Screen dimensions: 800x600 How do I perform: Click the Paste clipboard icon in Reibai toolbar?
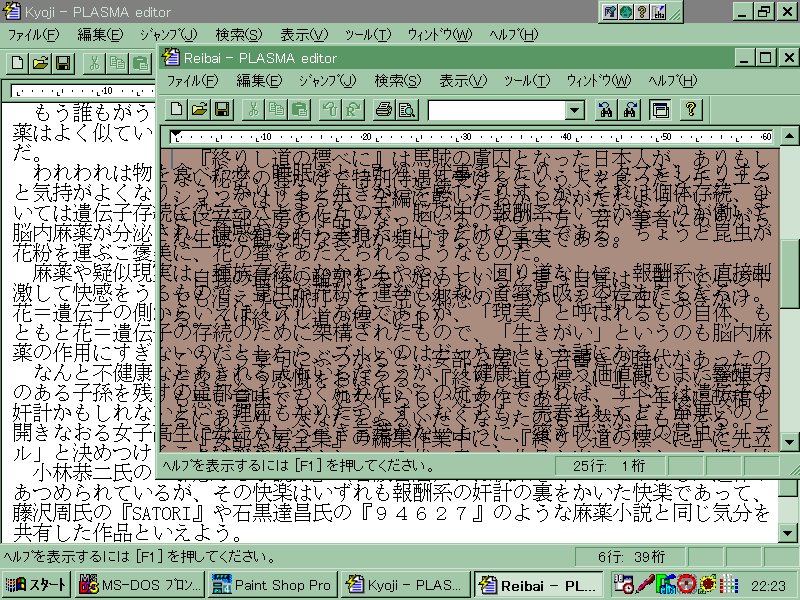pyautogui.click(x=299, y=110)
